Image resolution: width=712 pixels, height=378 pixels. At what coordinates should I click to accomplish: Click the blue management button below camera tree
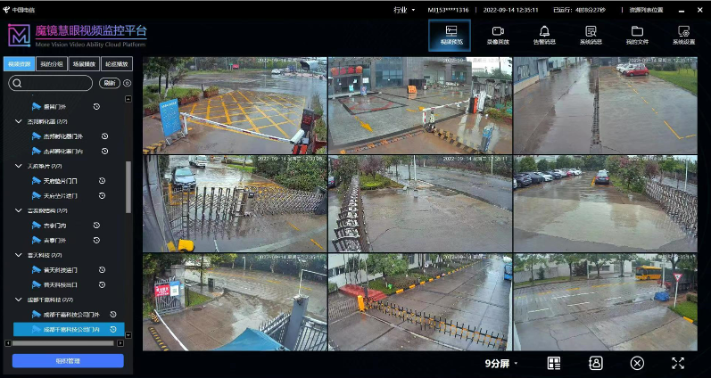[x=68, y=361]
